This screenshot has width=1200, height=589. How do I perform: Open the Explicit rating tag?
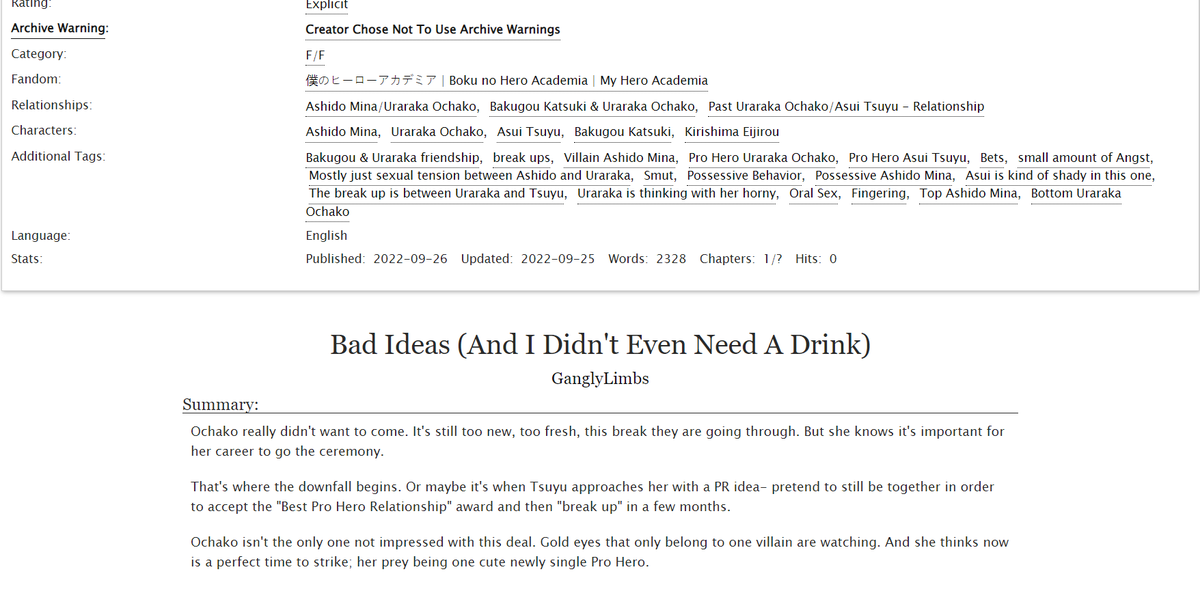pos(327,5)
